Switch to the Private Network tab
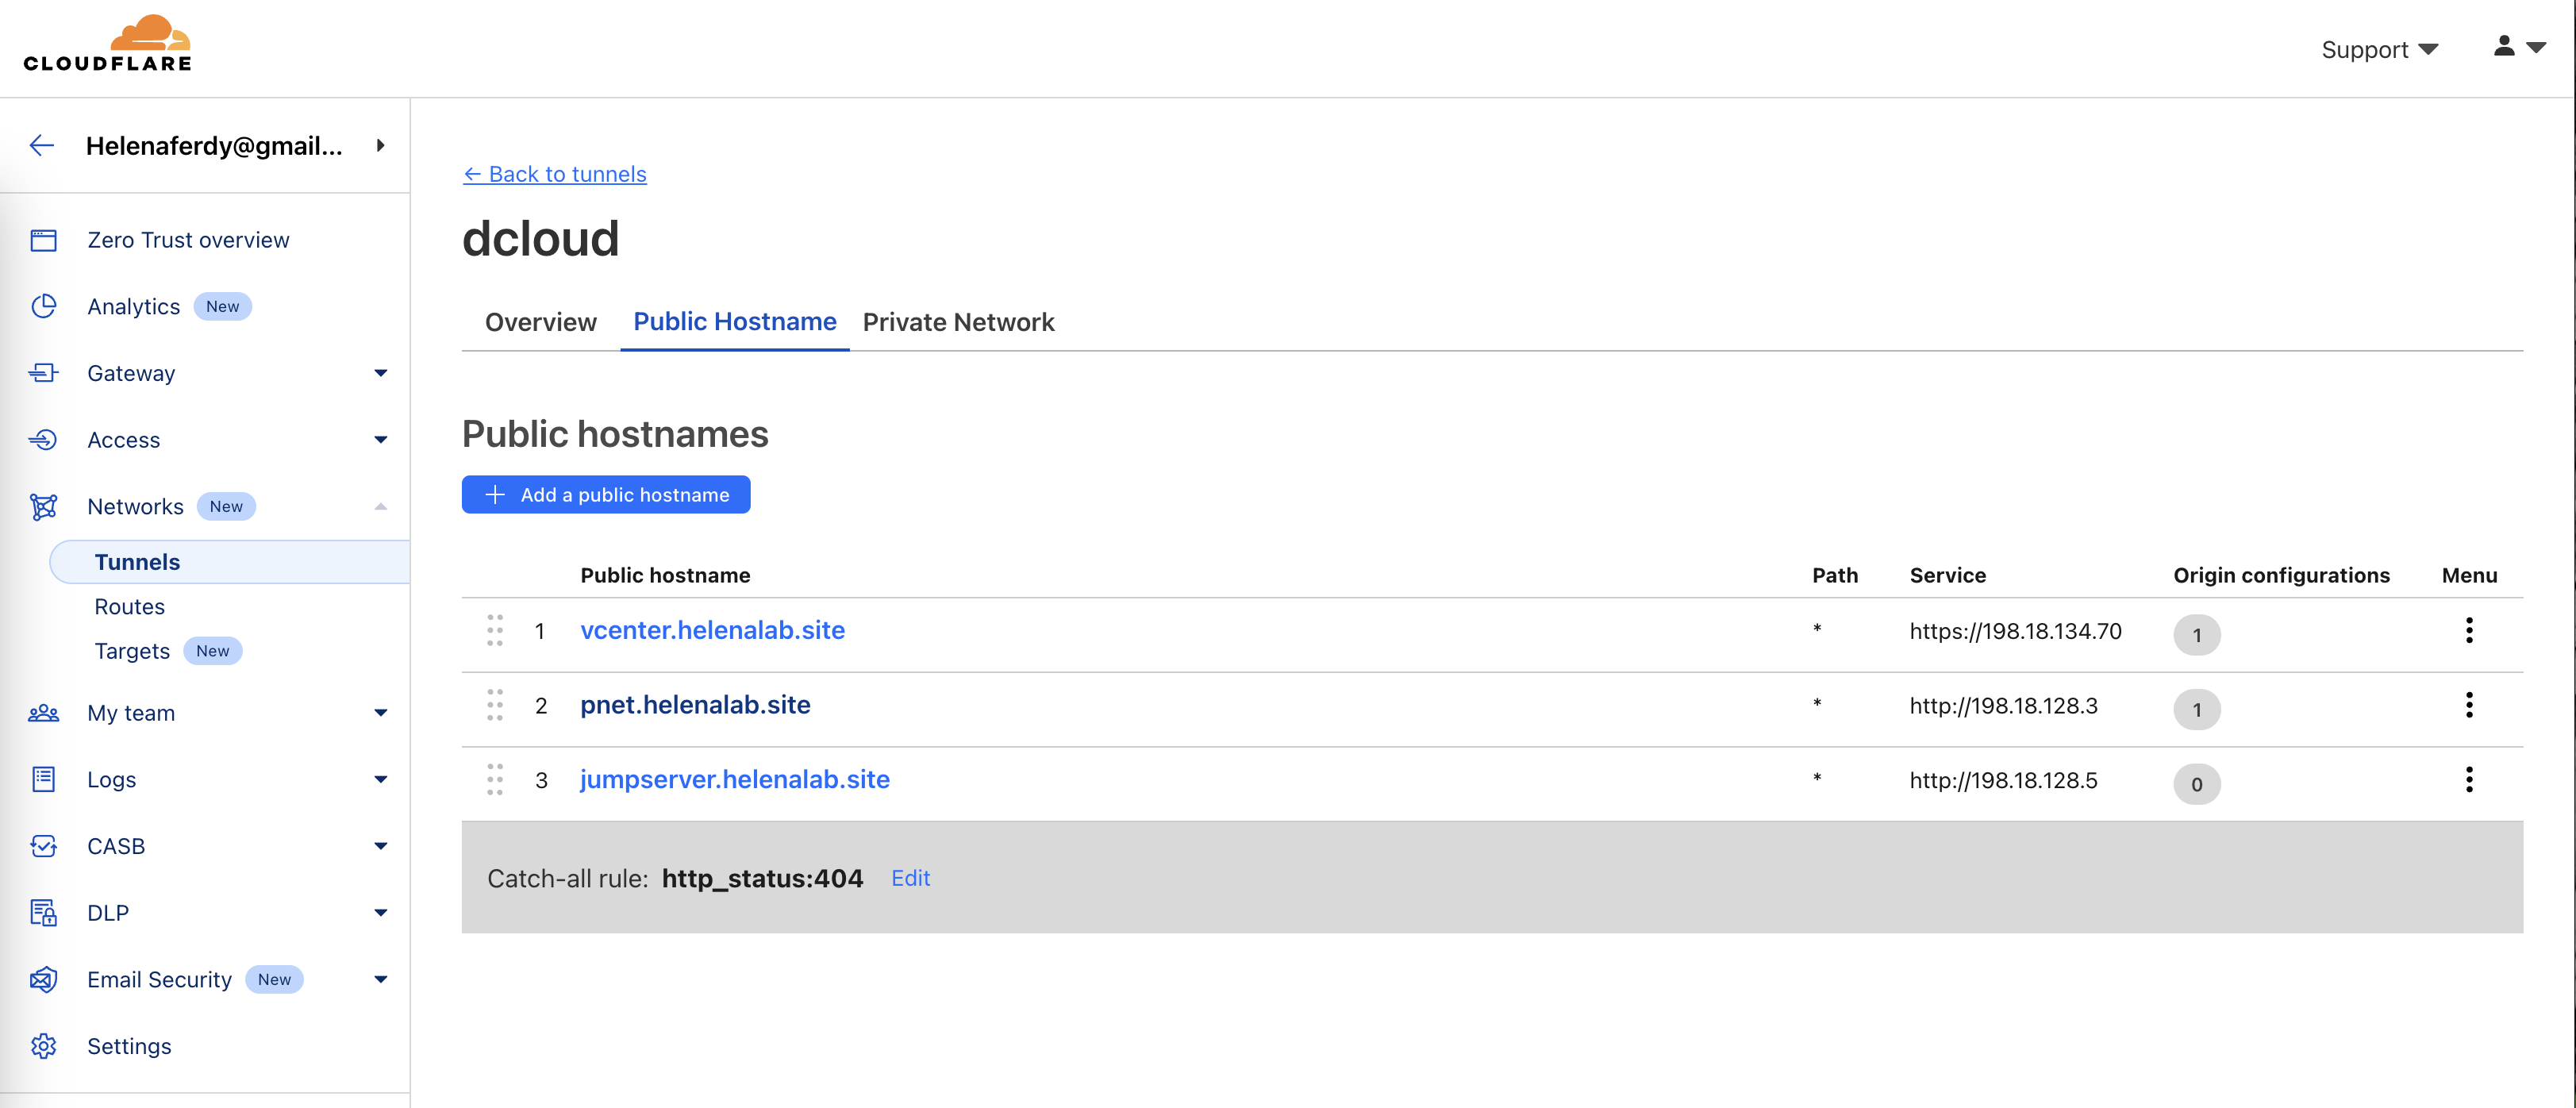Screen dimensions: 2576x1108 pyautogui.click(x=957, y=322)
